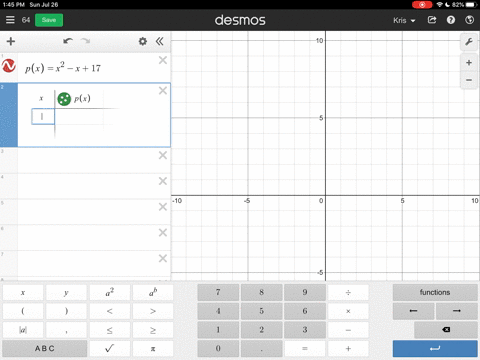This screenshot has width=480, height=360.
Task: Open the functions keyboard menu
Action: point(435,293)
